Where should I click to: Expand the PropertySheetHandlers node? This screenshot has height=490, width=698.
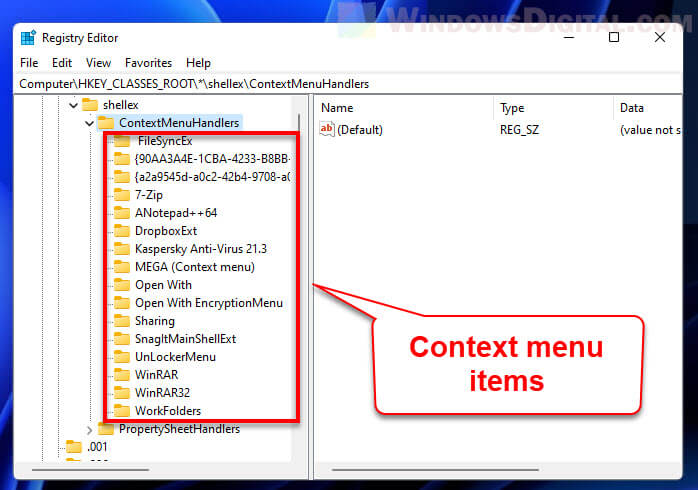point(89,430)
